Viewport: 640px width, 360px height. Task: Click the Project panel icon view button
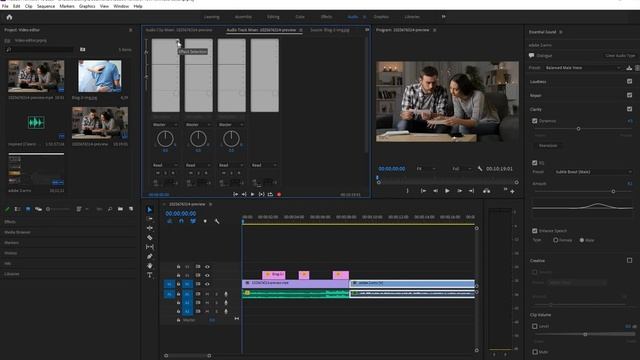28,209
